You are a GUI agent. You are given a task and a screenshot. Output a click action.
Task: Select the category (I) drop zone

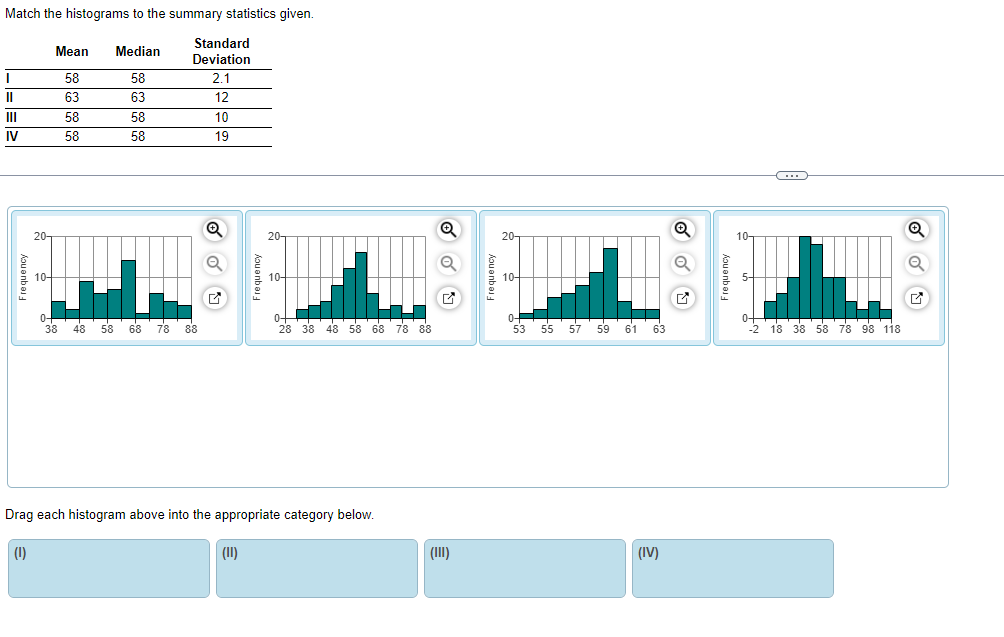click(108, 568)
